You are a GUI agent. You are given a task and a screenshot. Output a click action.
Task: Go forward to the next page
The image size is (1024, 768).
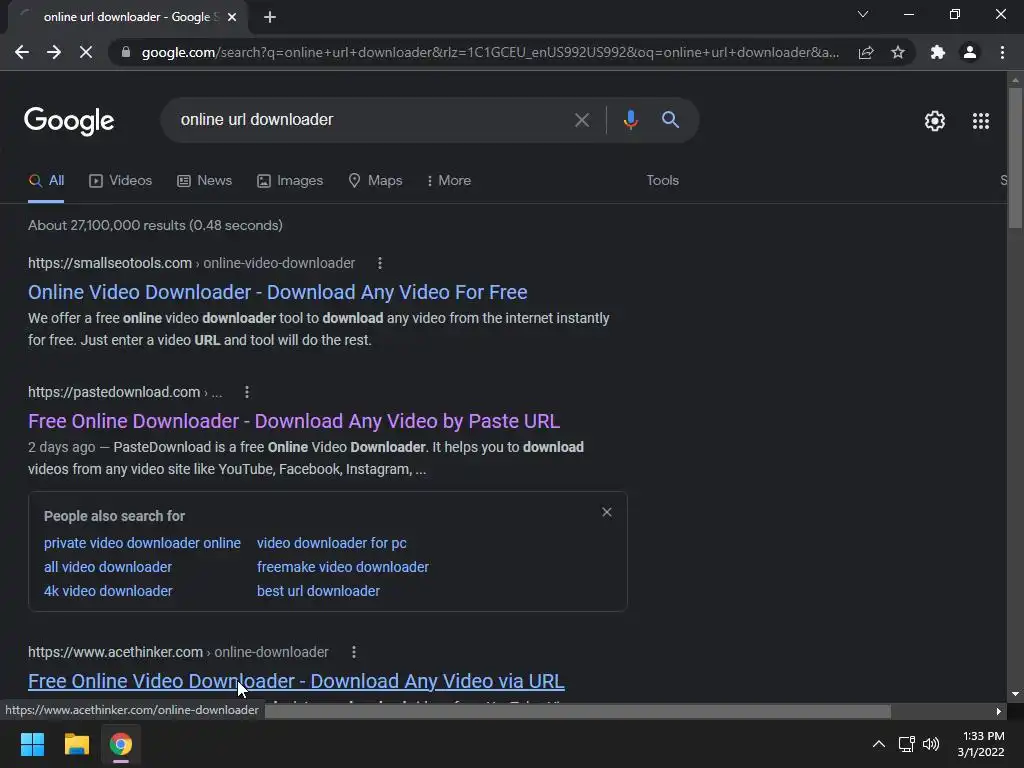coord(54,52)
